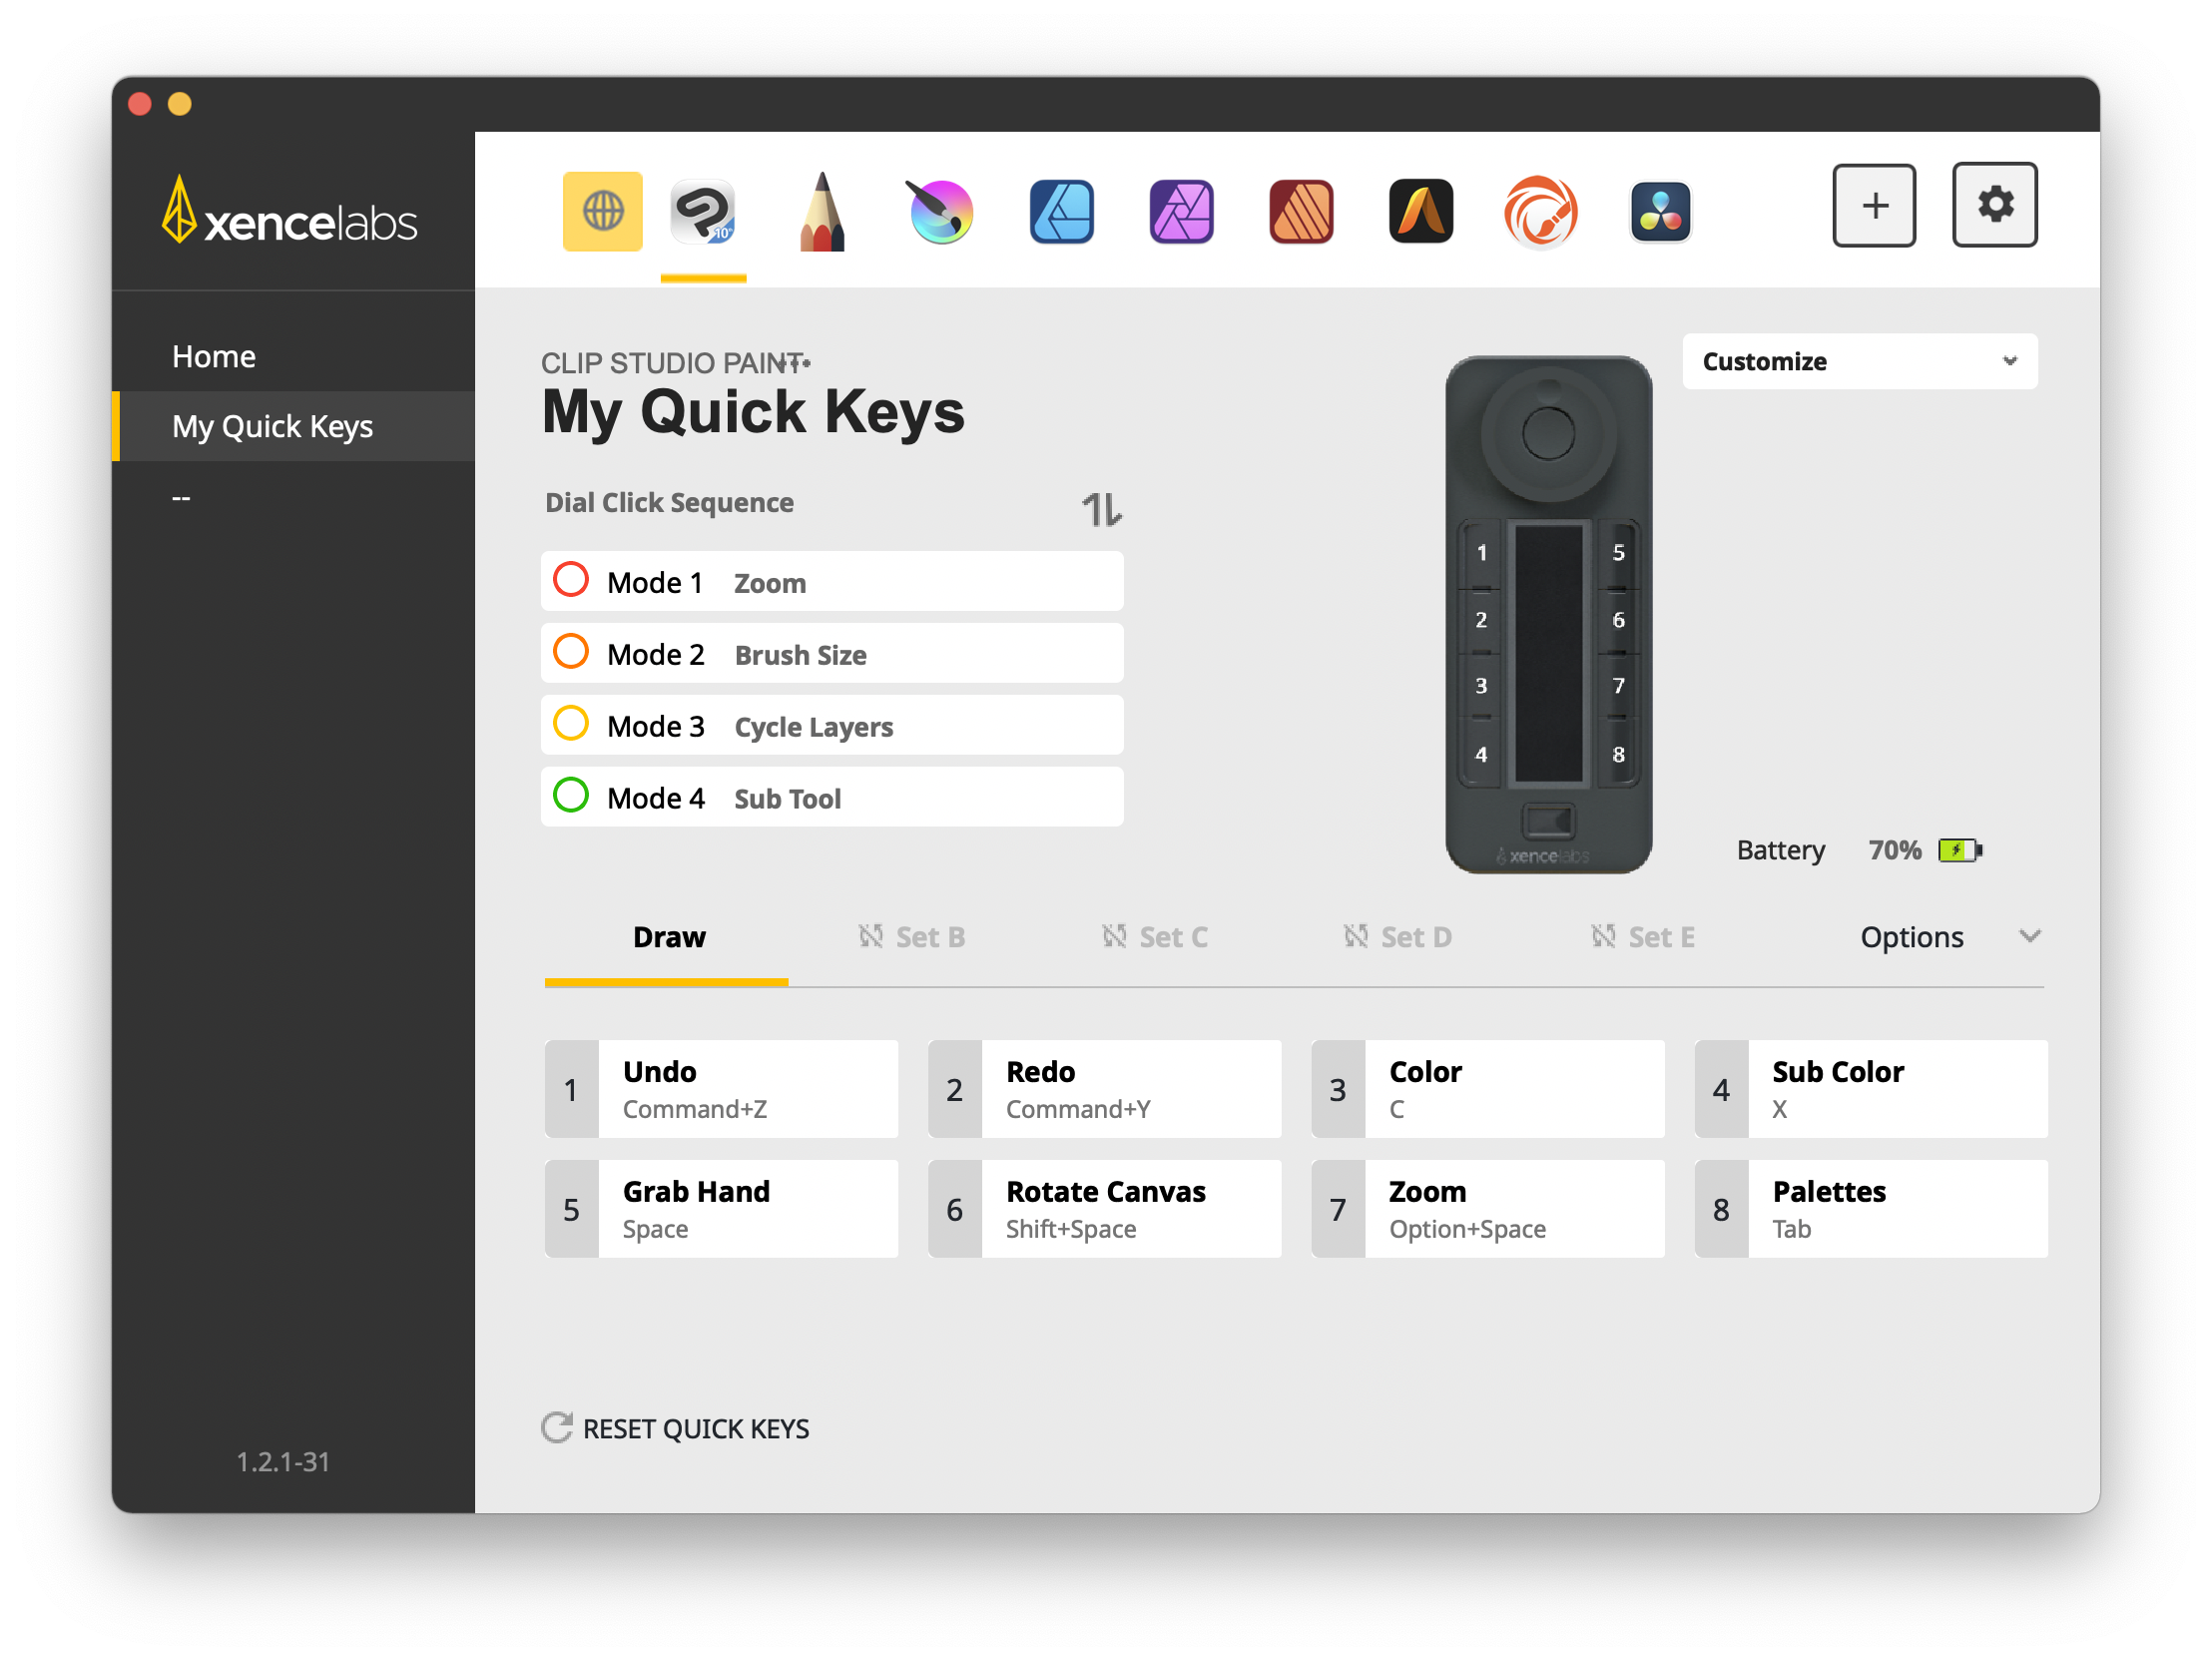Choose the Affinity Photo app icon
2212x1661 pixels.
point(1181,211)
